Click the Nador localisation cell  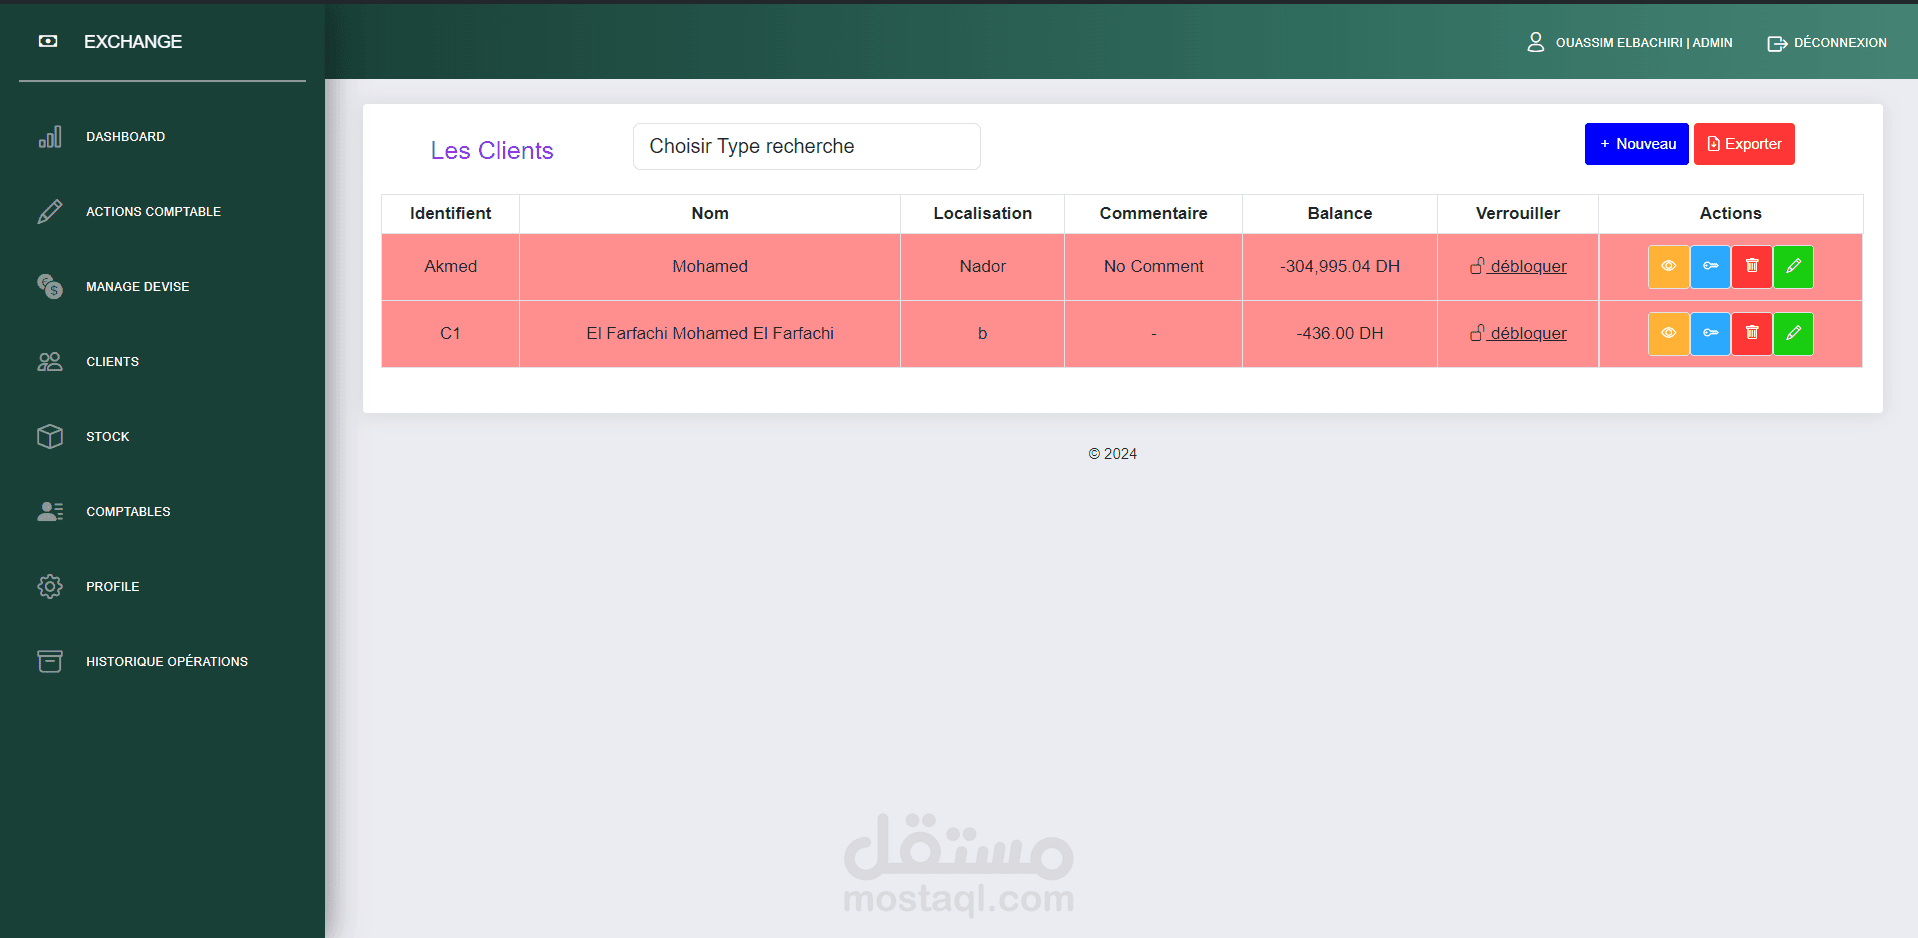(x=982, y=266)
